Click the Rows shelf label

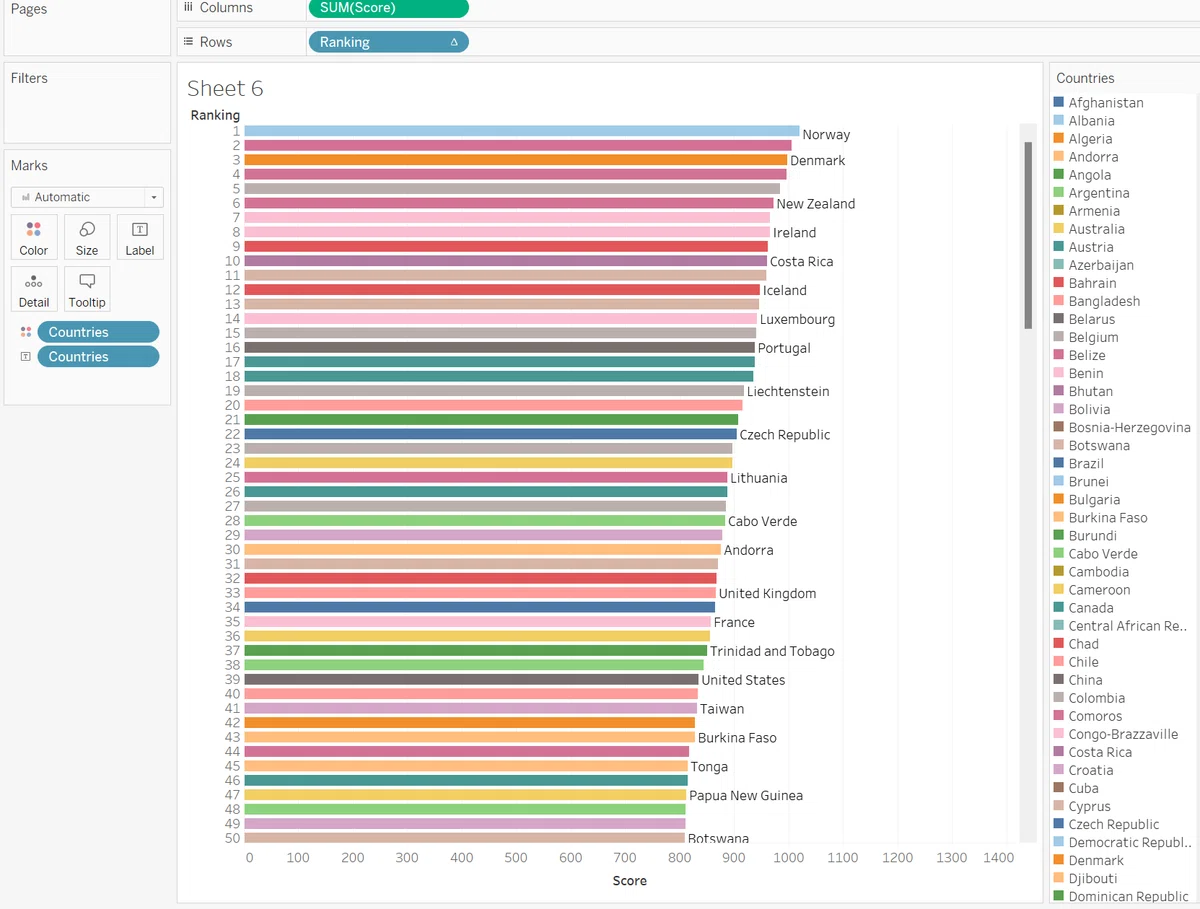(x=216, y=42)
